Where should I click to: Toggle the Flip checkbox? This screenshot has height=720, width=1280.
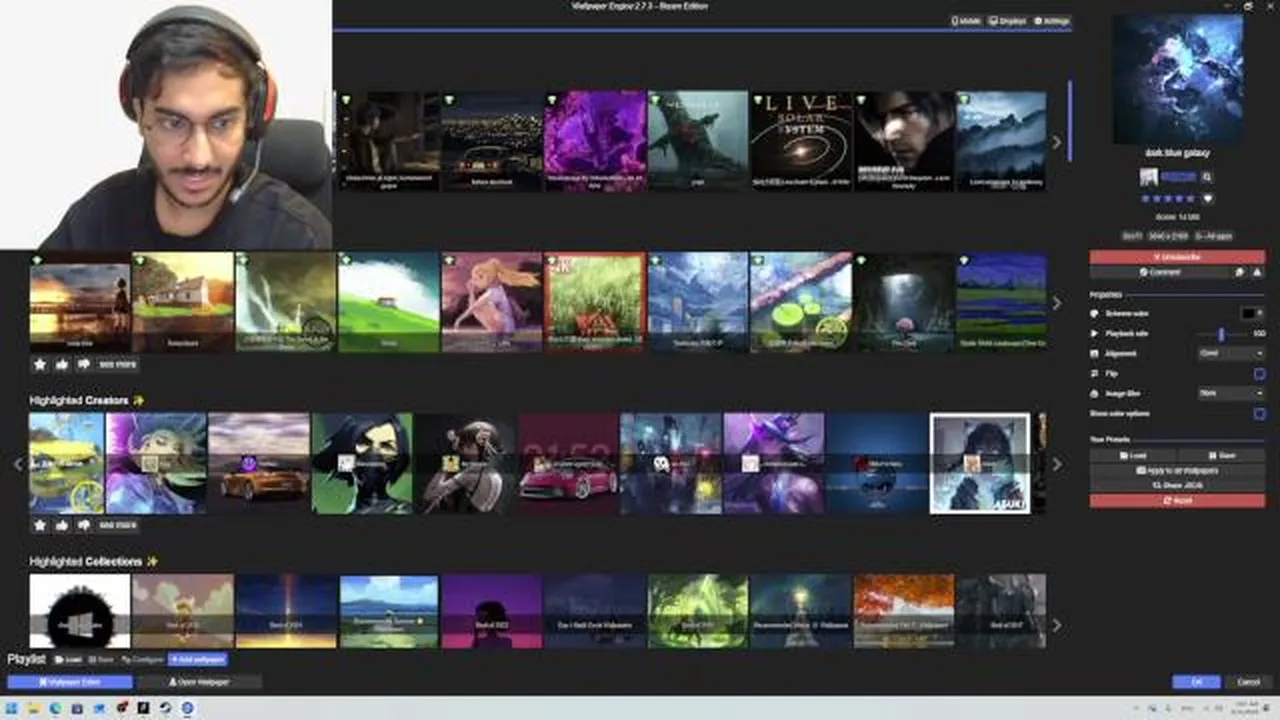[1259, 373]
